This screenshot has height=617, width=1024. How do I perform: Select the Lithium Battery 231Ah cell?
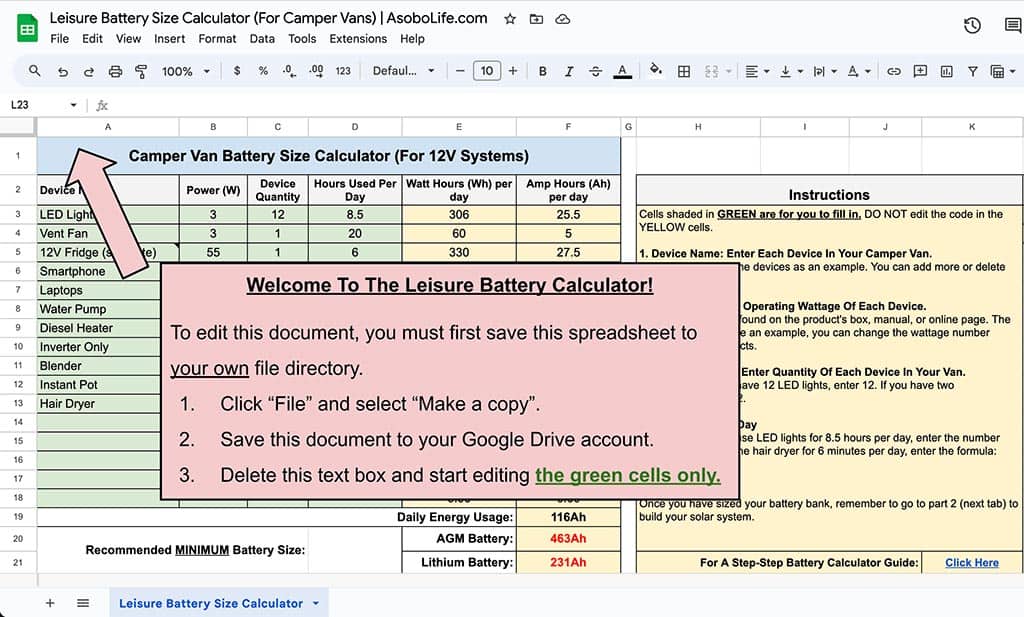pyautogui.click(x=568, y=562)
